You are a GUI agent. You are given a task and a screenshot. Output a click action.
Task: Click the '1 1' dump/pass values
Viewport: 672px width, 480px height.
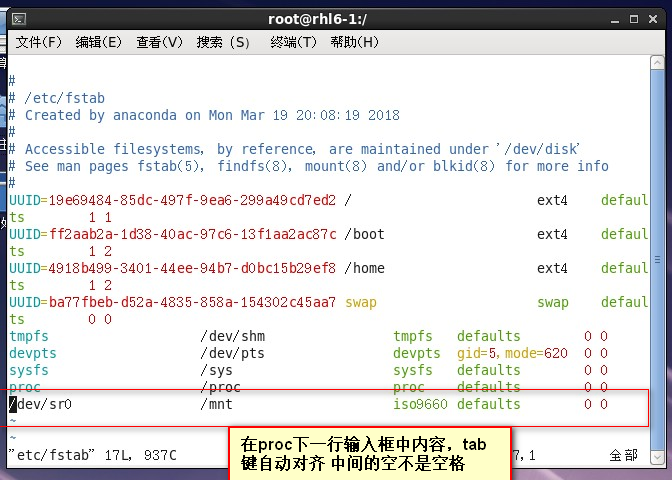coord(100,217)
